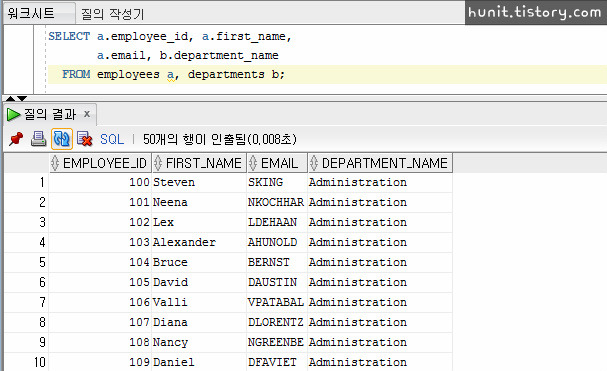The height and width of the screenshot is (371, 607).
Task: Select the email cell 'DLORENTZ'
Action: click(277, 323)
